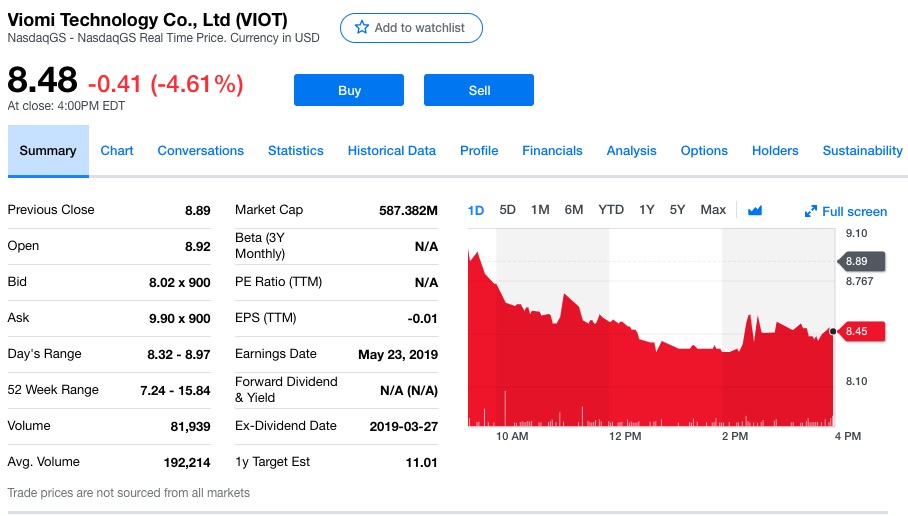Click the Open value 8.92
This screenshot has height=516, width=908.
pyautogui.click(x=197, y=246)
